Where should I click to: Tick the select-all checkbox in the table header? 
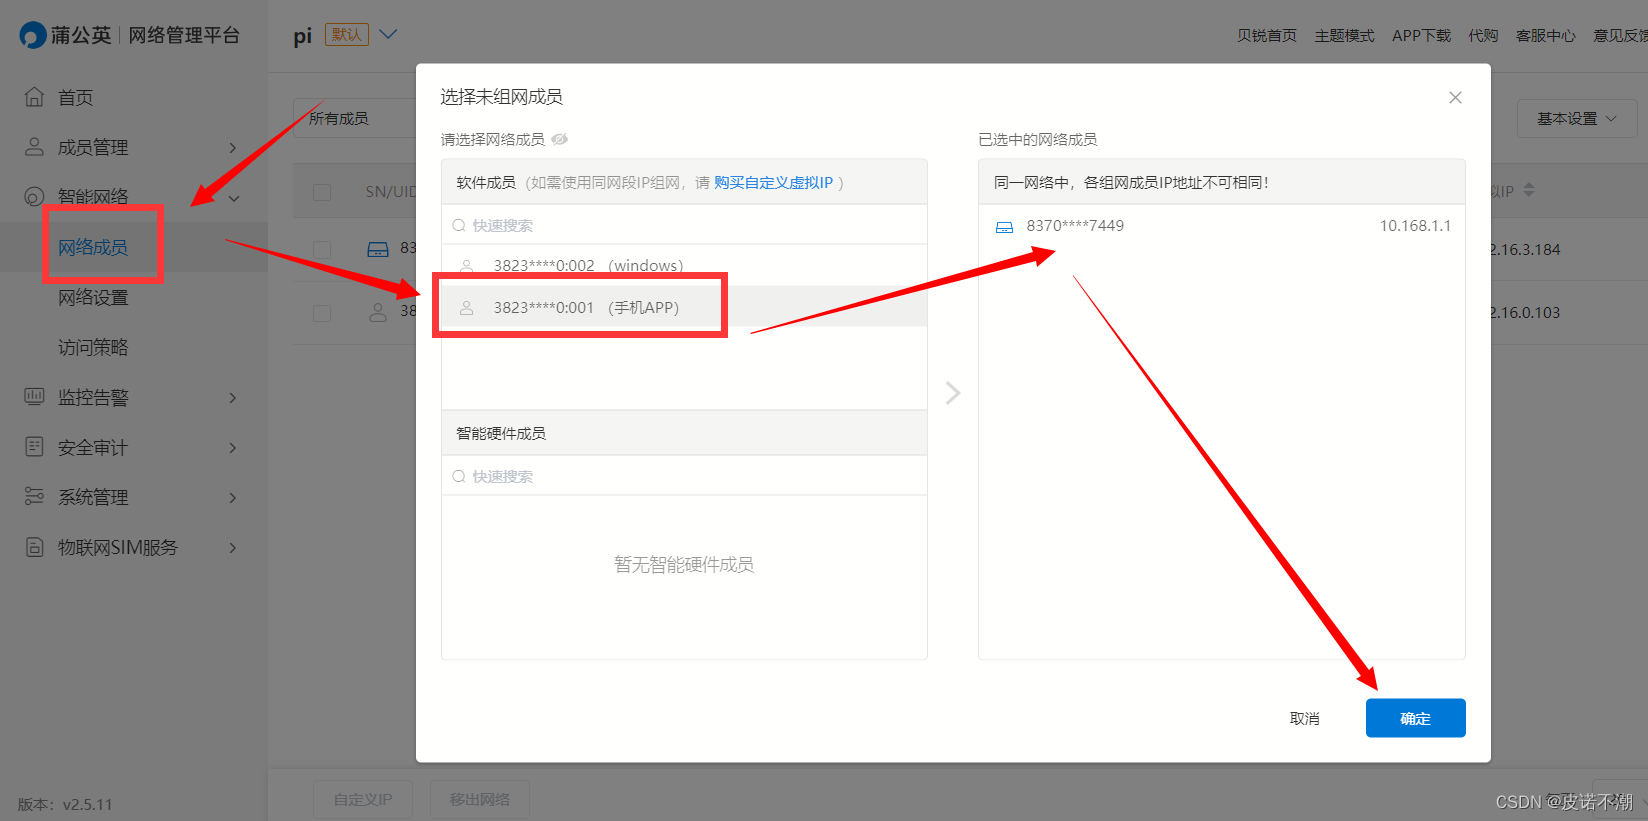click(x=322, y=192)
